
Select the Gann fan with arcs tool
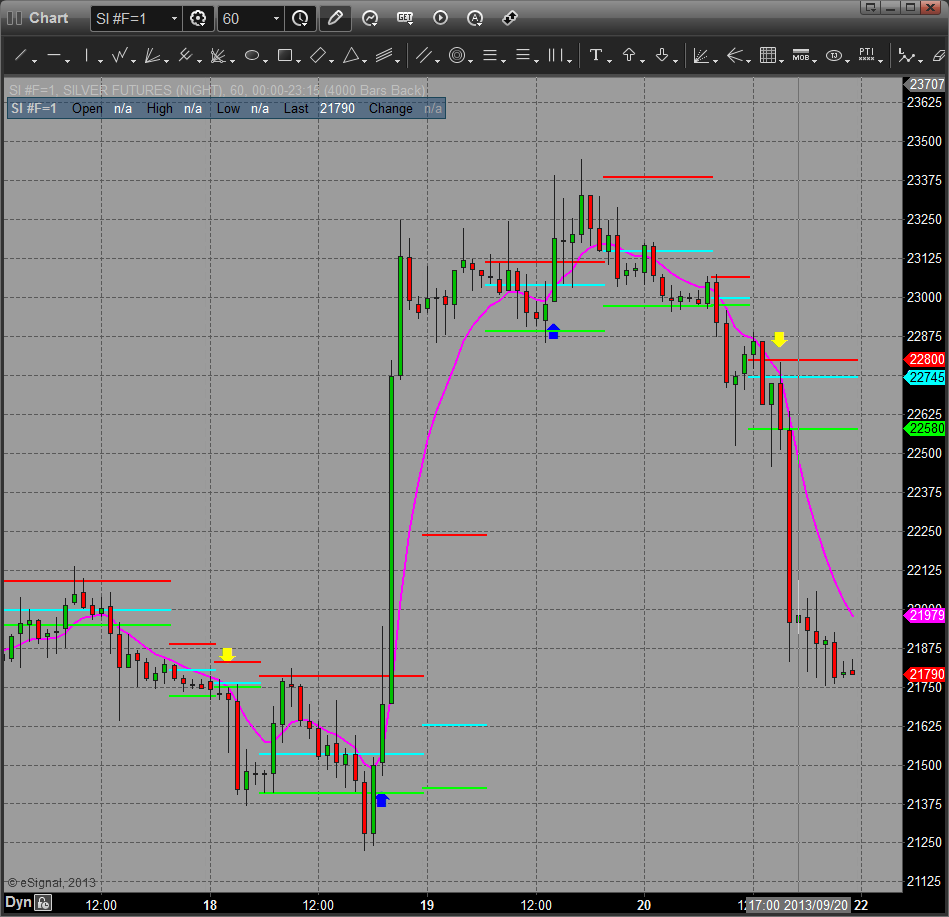pos(218,56)
